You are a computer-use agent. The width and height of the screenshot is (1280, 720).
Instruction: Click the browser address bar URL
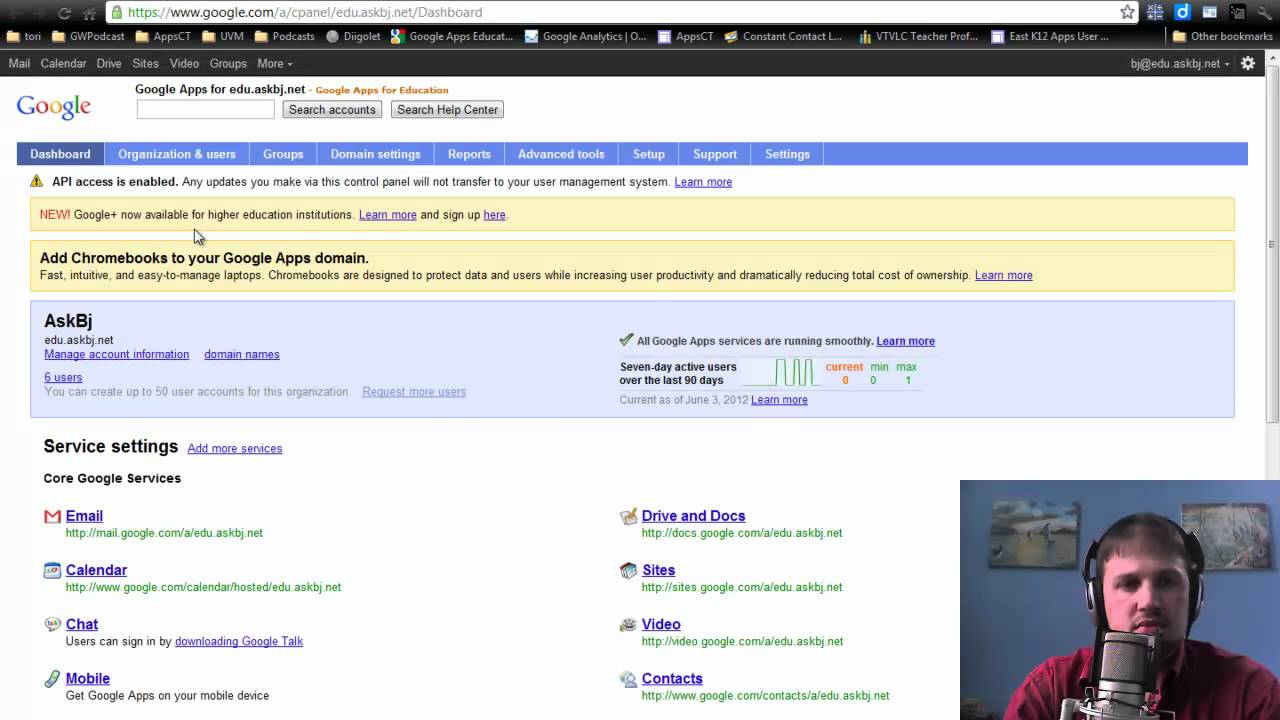click(x=305, y=12)
